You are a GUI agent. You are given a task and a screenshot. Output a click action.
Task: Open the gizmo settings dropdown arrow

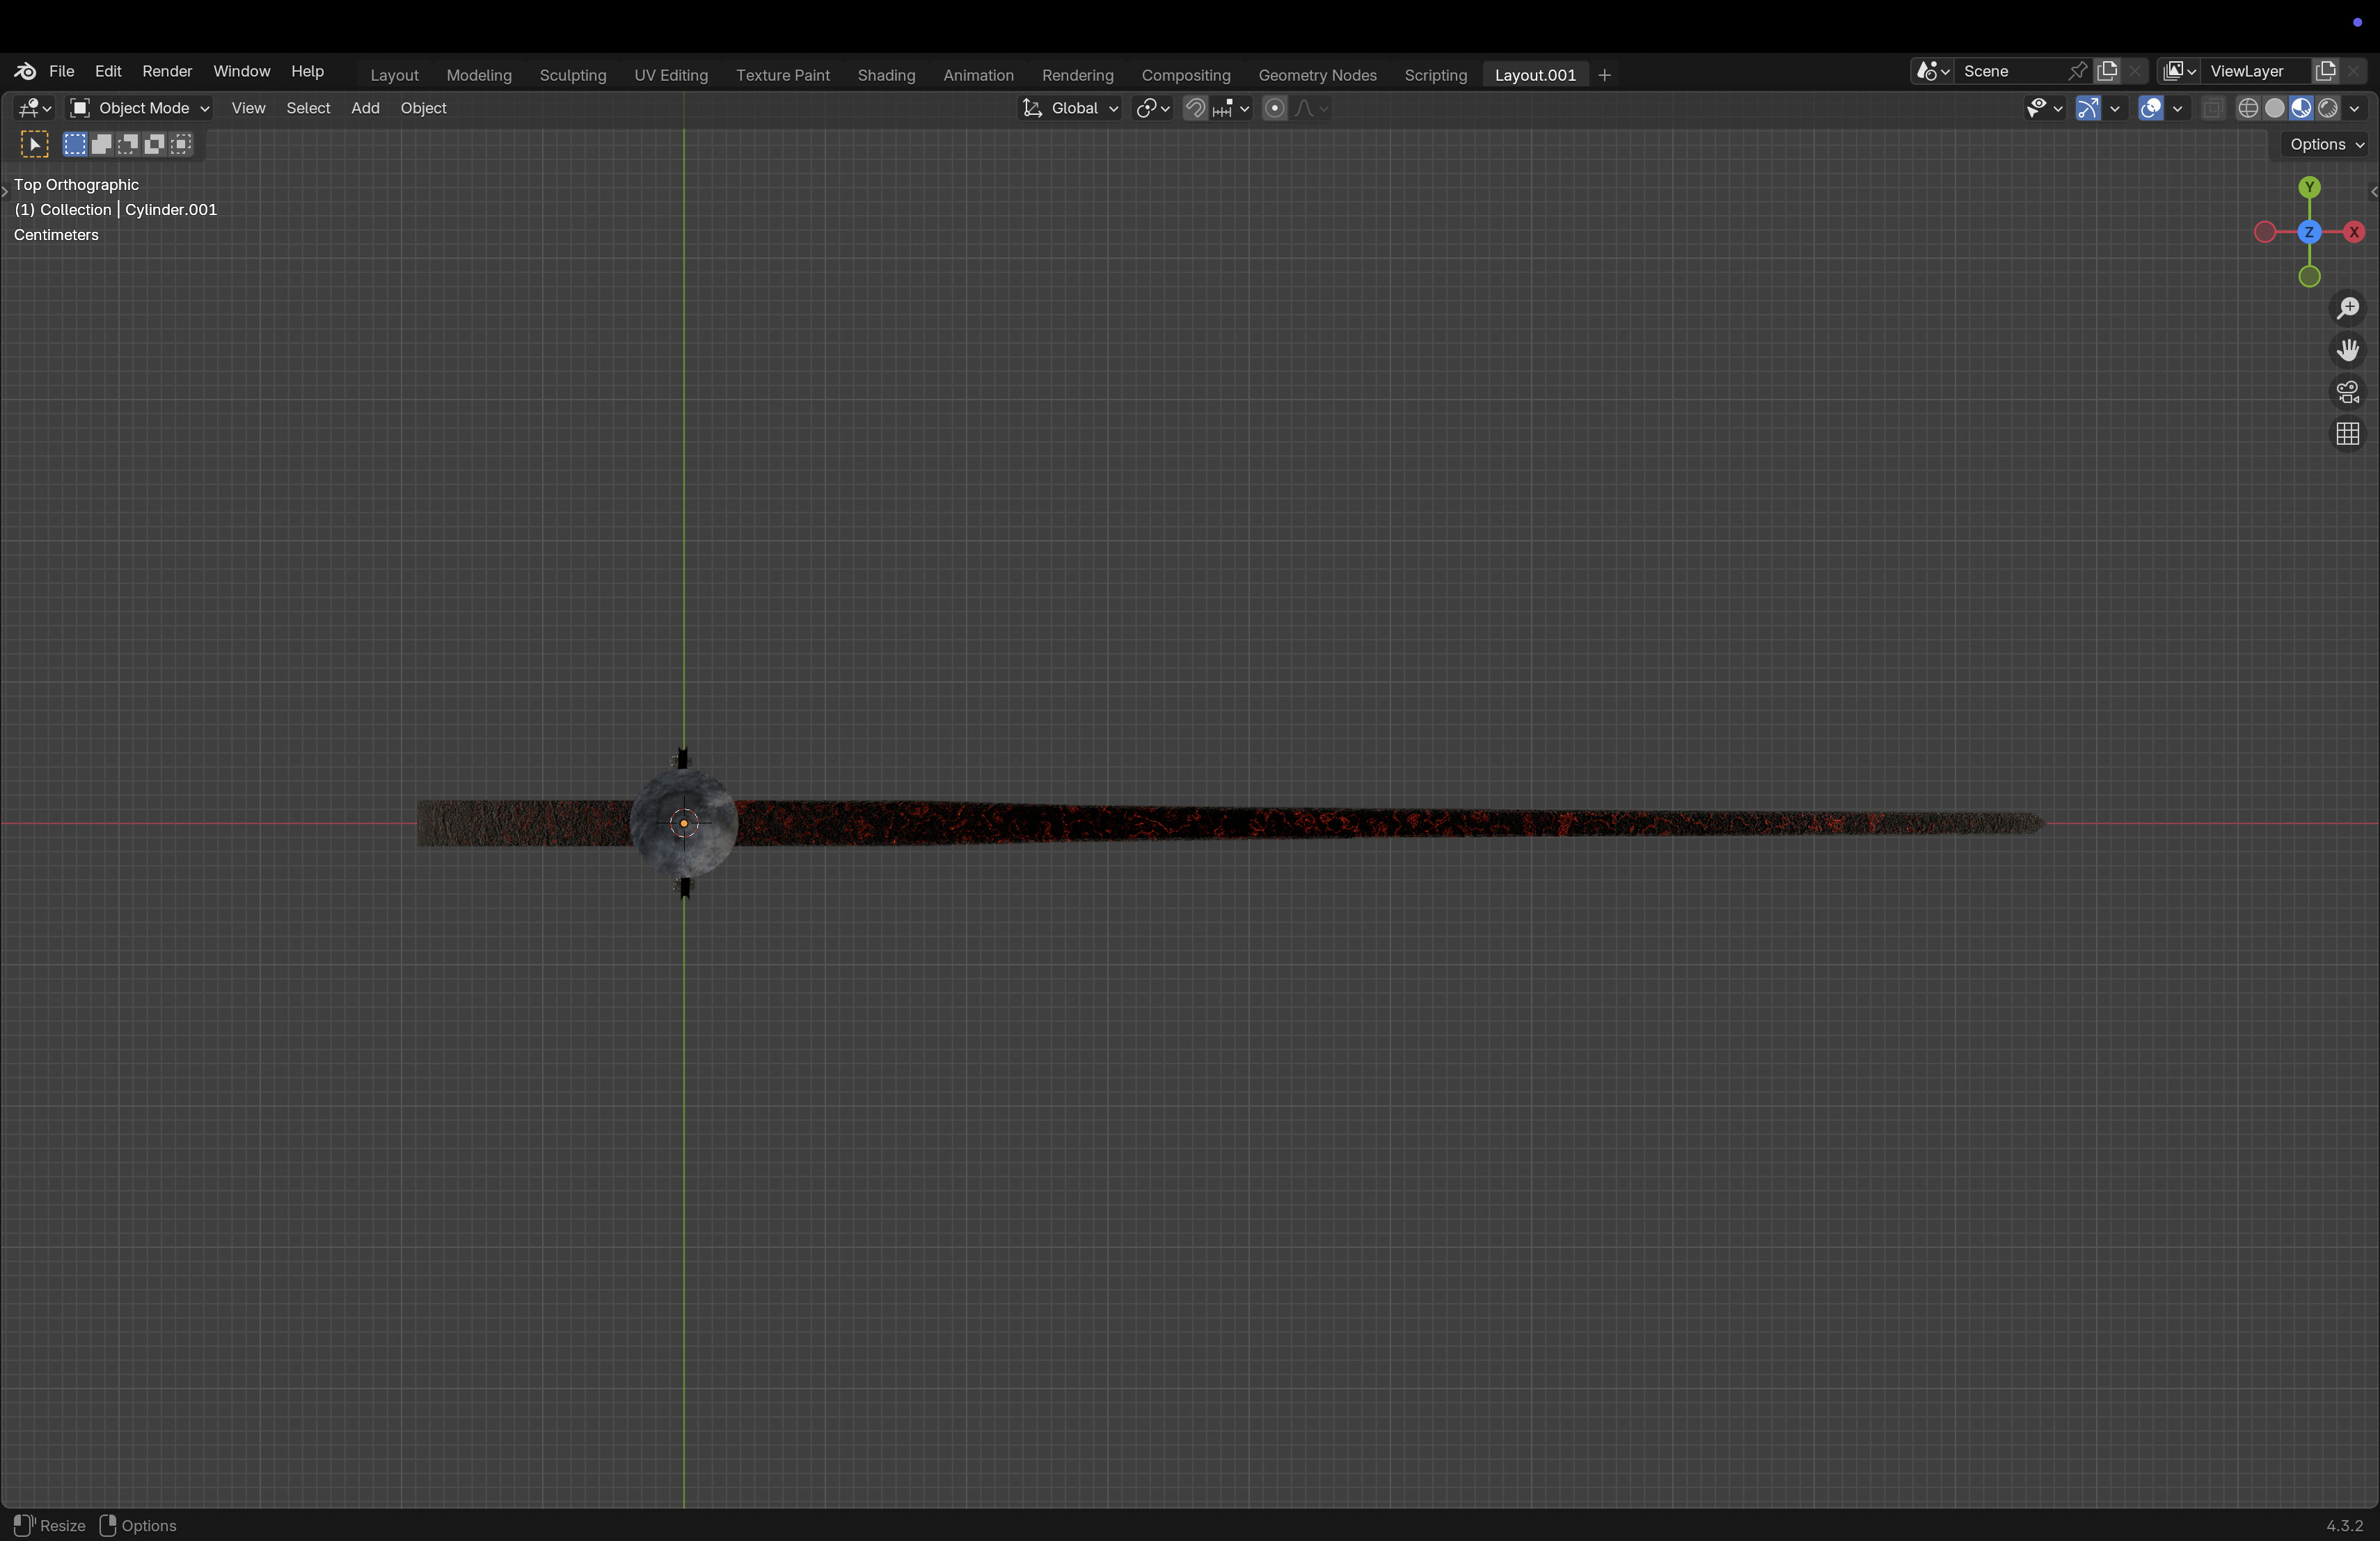tap(2115, 108)
